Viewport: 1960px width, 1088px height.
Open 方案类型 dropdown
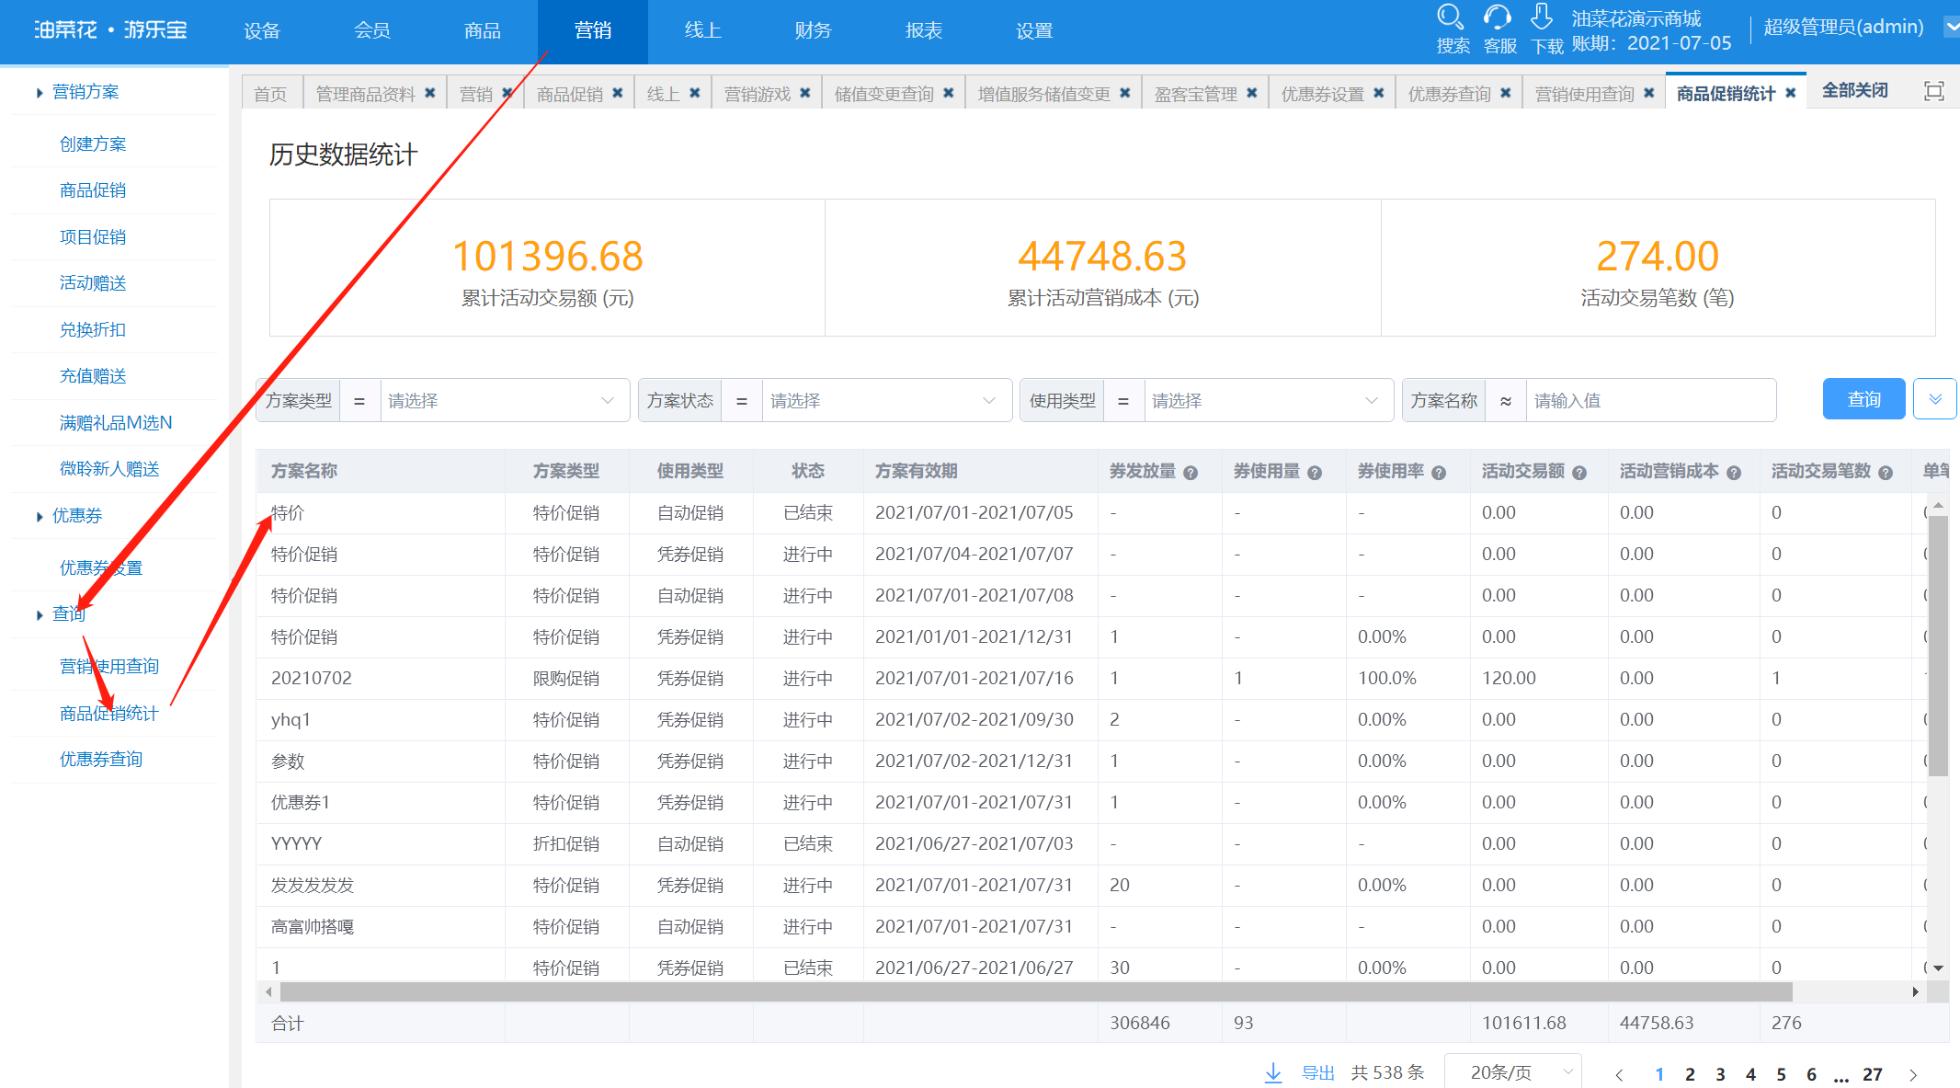[504, 400]
